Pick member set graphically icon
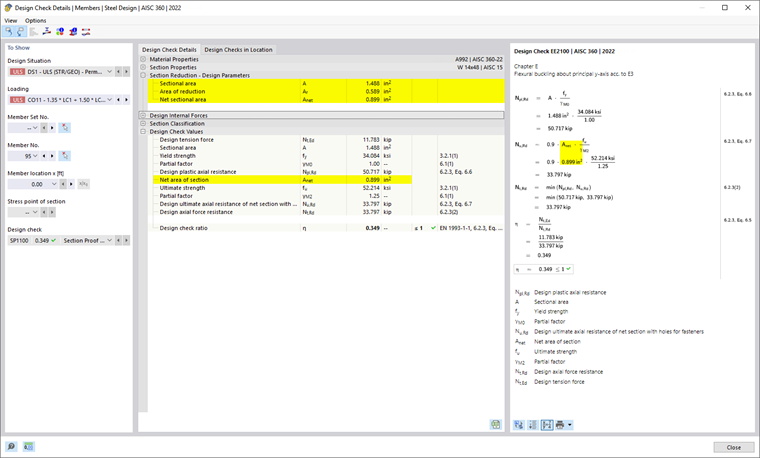 [x=64, y=128]
